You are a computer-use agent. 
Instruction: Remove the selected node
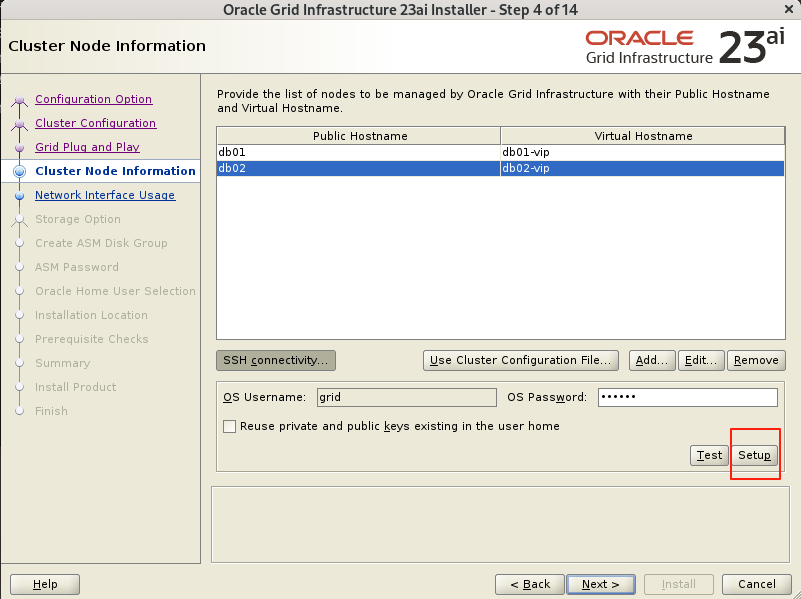756,360
